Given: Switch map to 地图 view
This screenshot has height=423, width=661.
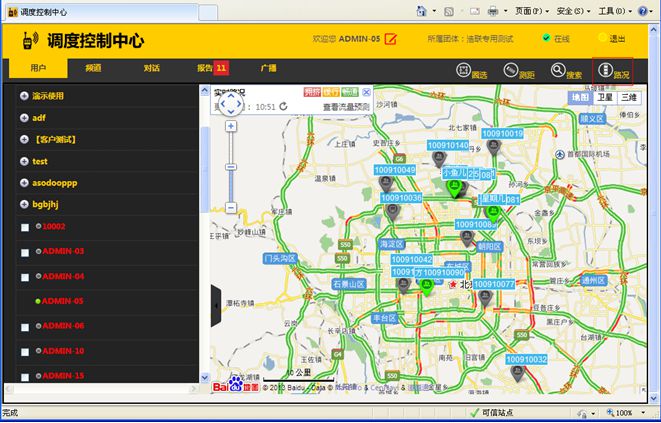Looking at the screenshot, I should pyautogui.click(x=580, y=97).
